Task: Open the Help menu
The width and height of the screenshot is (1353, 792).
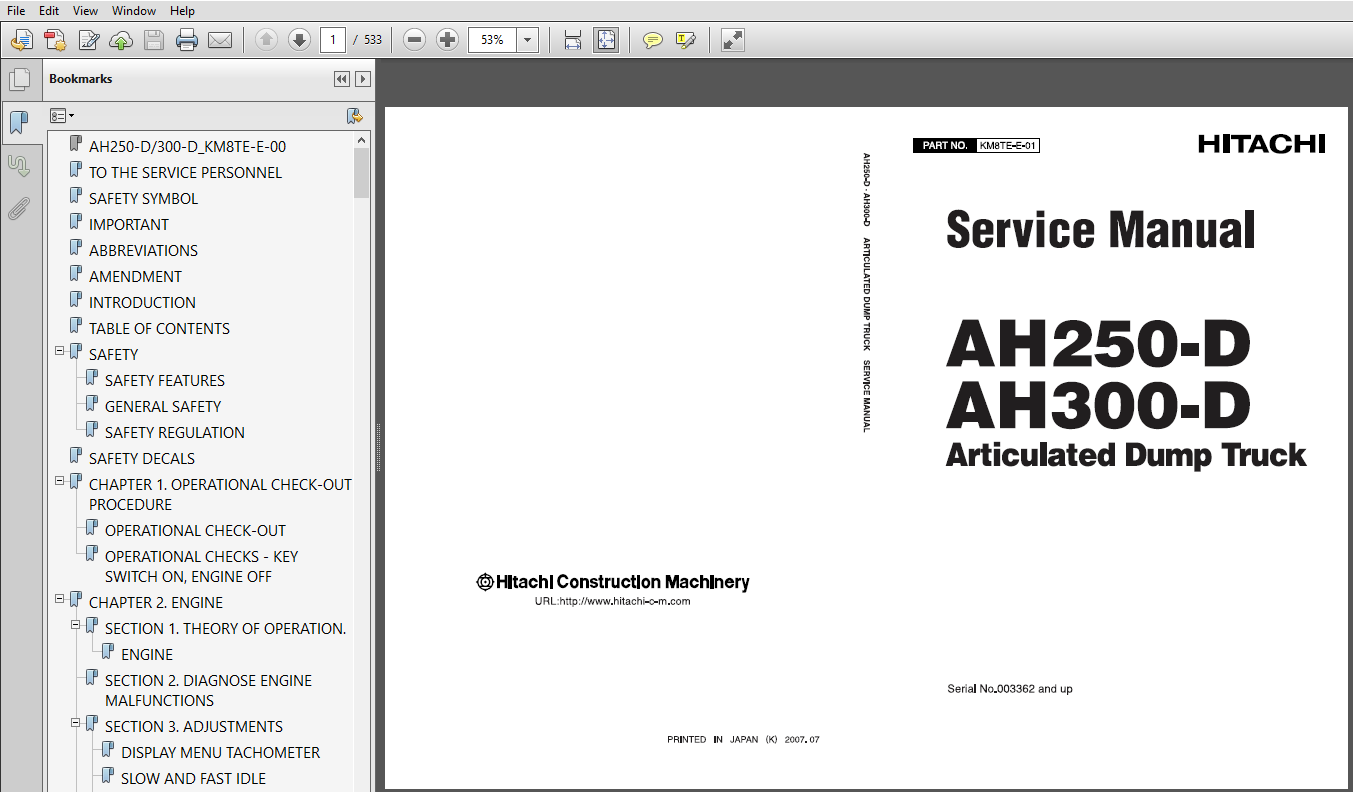Action: click(182, 11)
